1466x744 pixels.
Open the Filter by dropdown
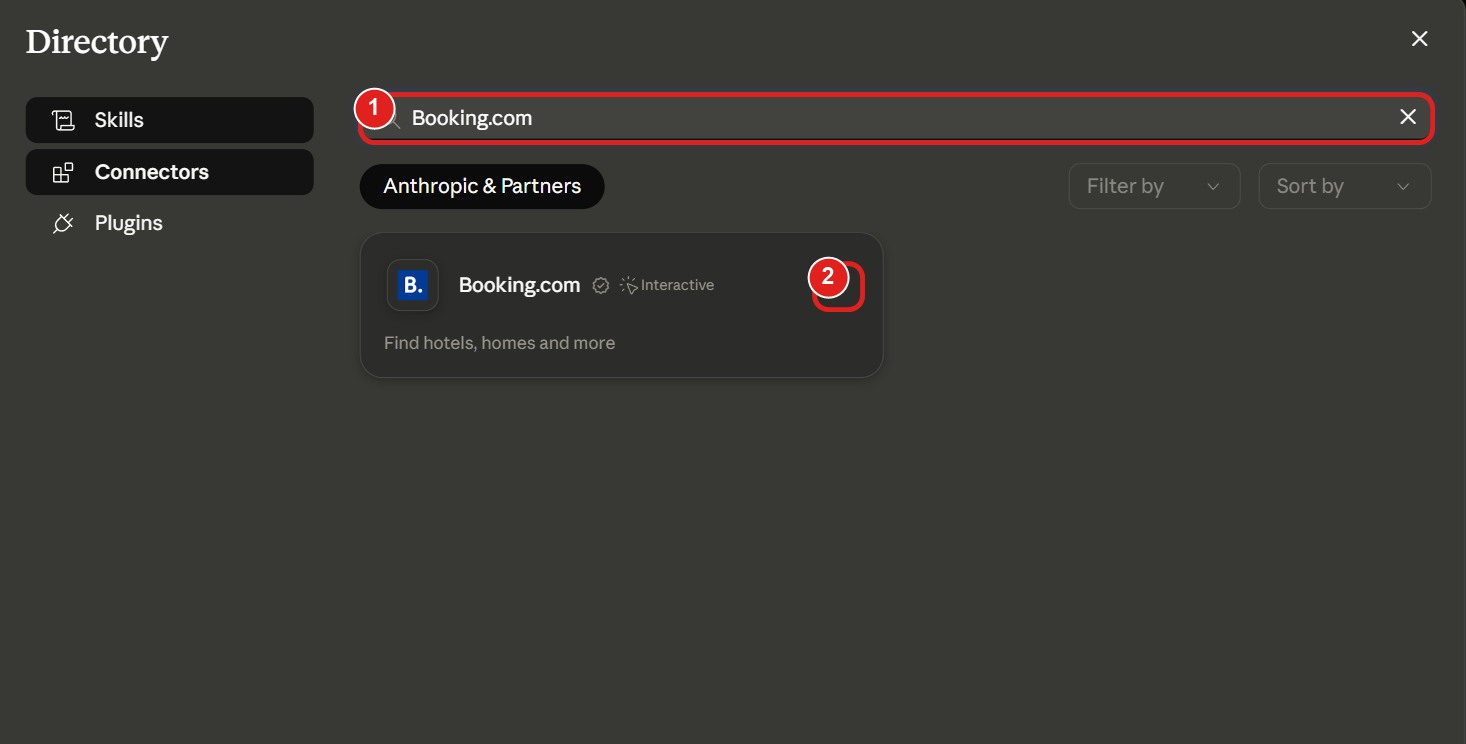click(1154, 186)
